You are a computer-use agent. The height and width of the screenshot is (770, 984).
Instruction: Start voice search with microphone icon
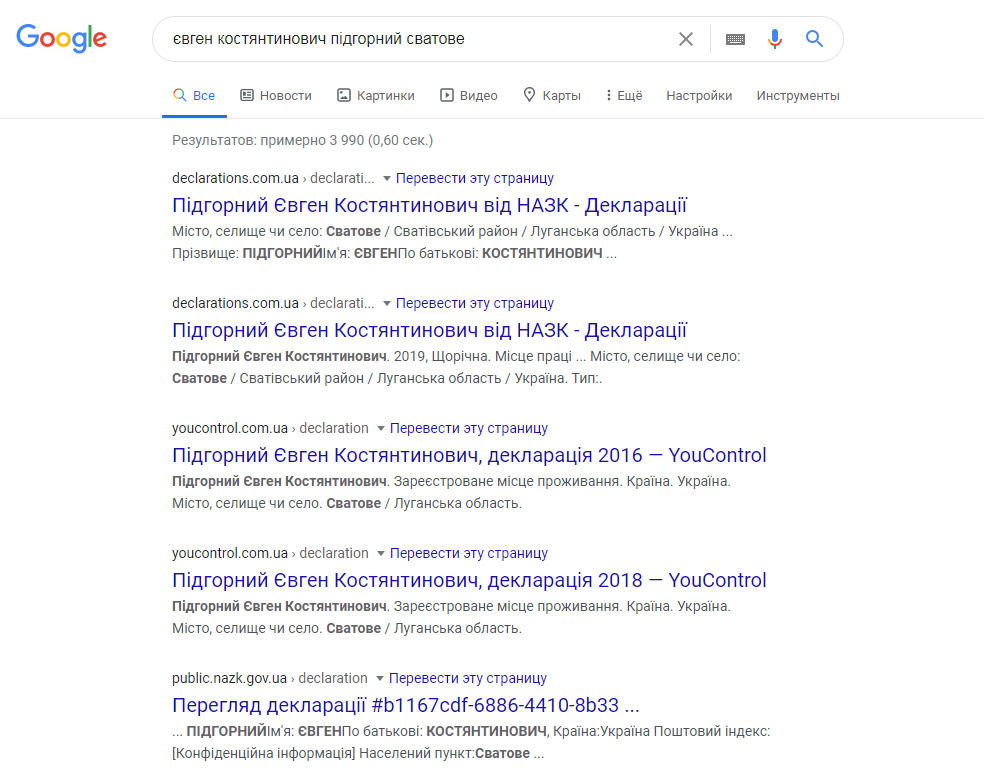(775, 39)
